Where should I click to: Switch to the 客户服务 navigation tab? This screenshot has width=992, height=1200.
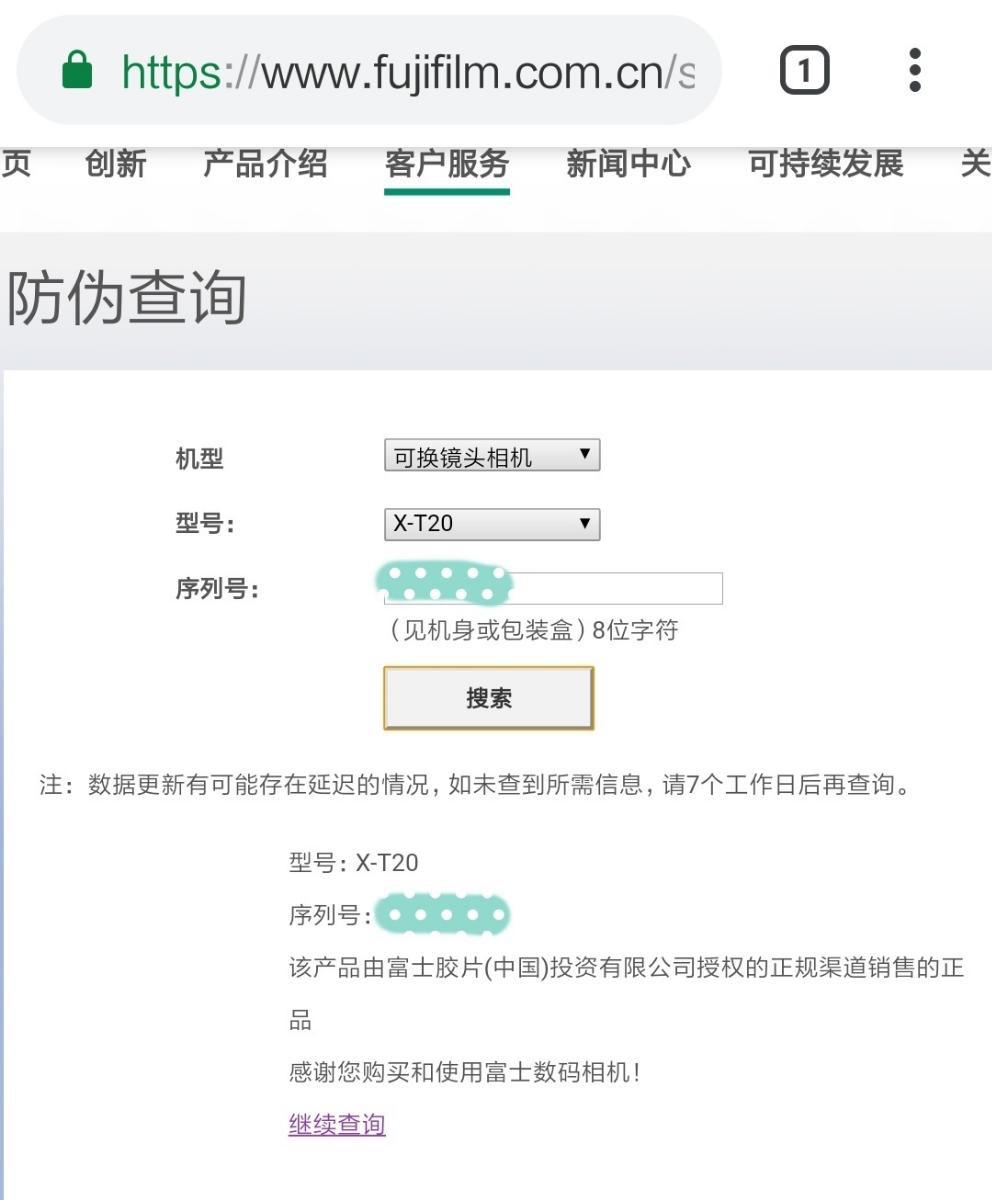pos(446,164)
